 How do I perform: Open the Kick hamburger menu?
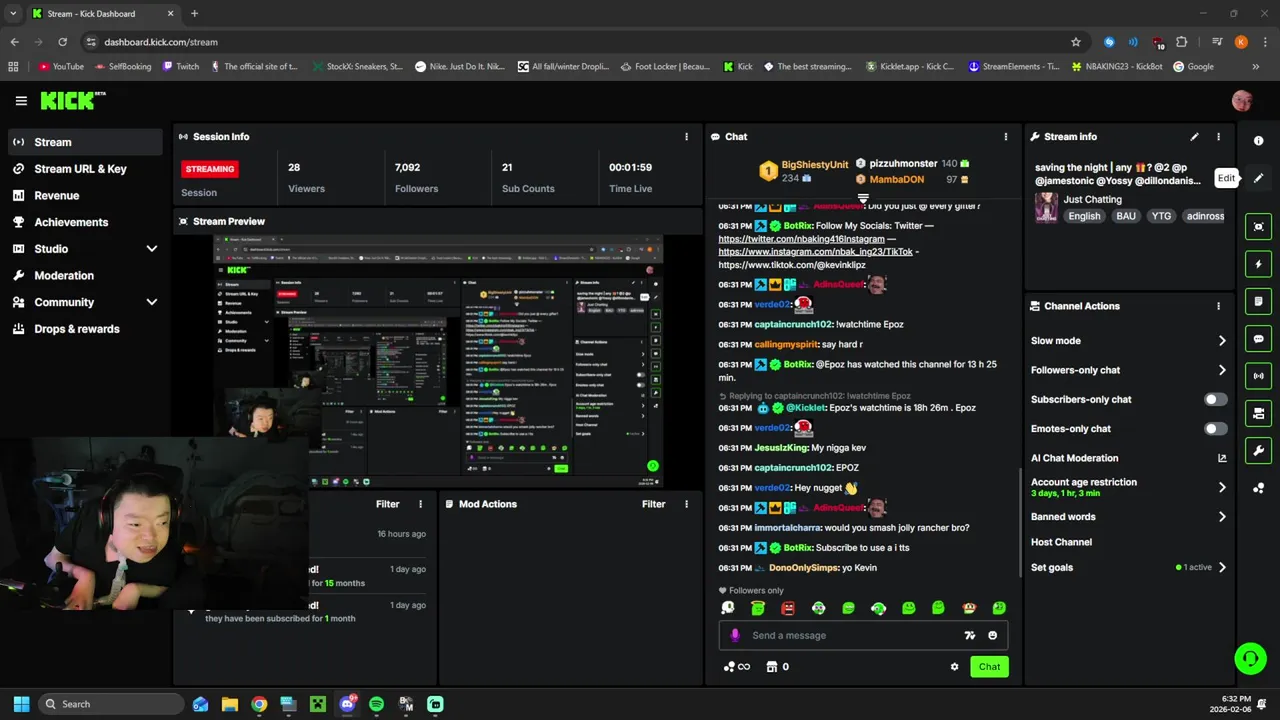coord(21,101)
